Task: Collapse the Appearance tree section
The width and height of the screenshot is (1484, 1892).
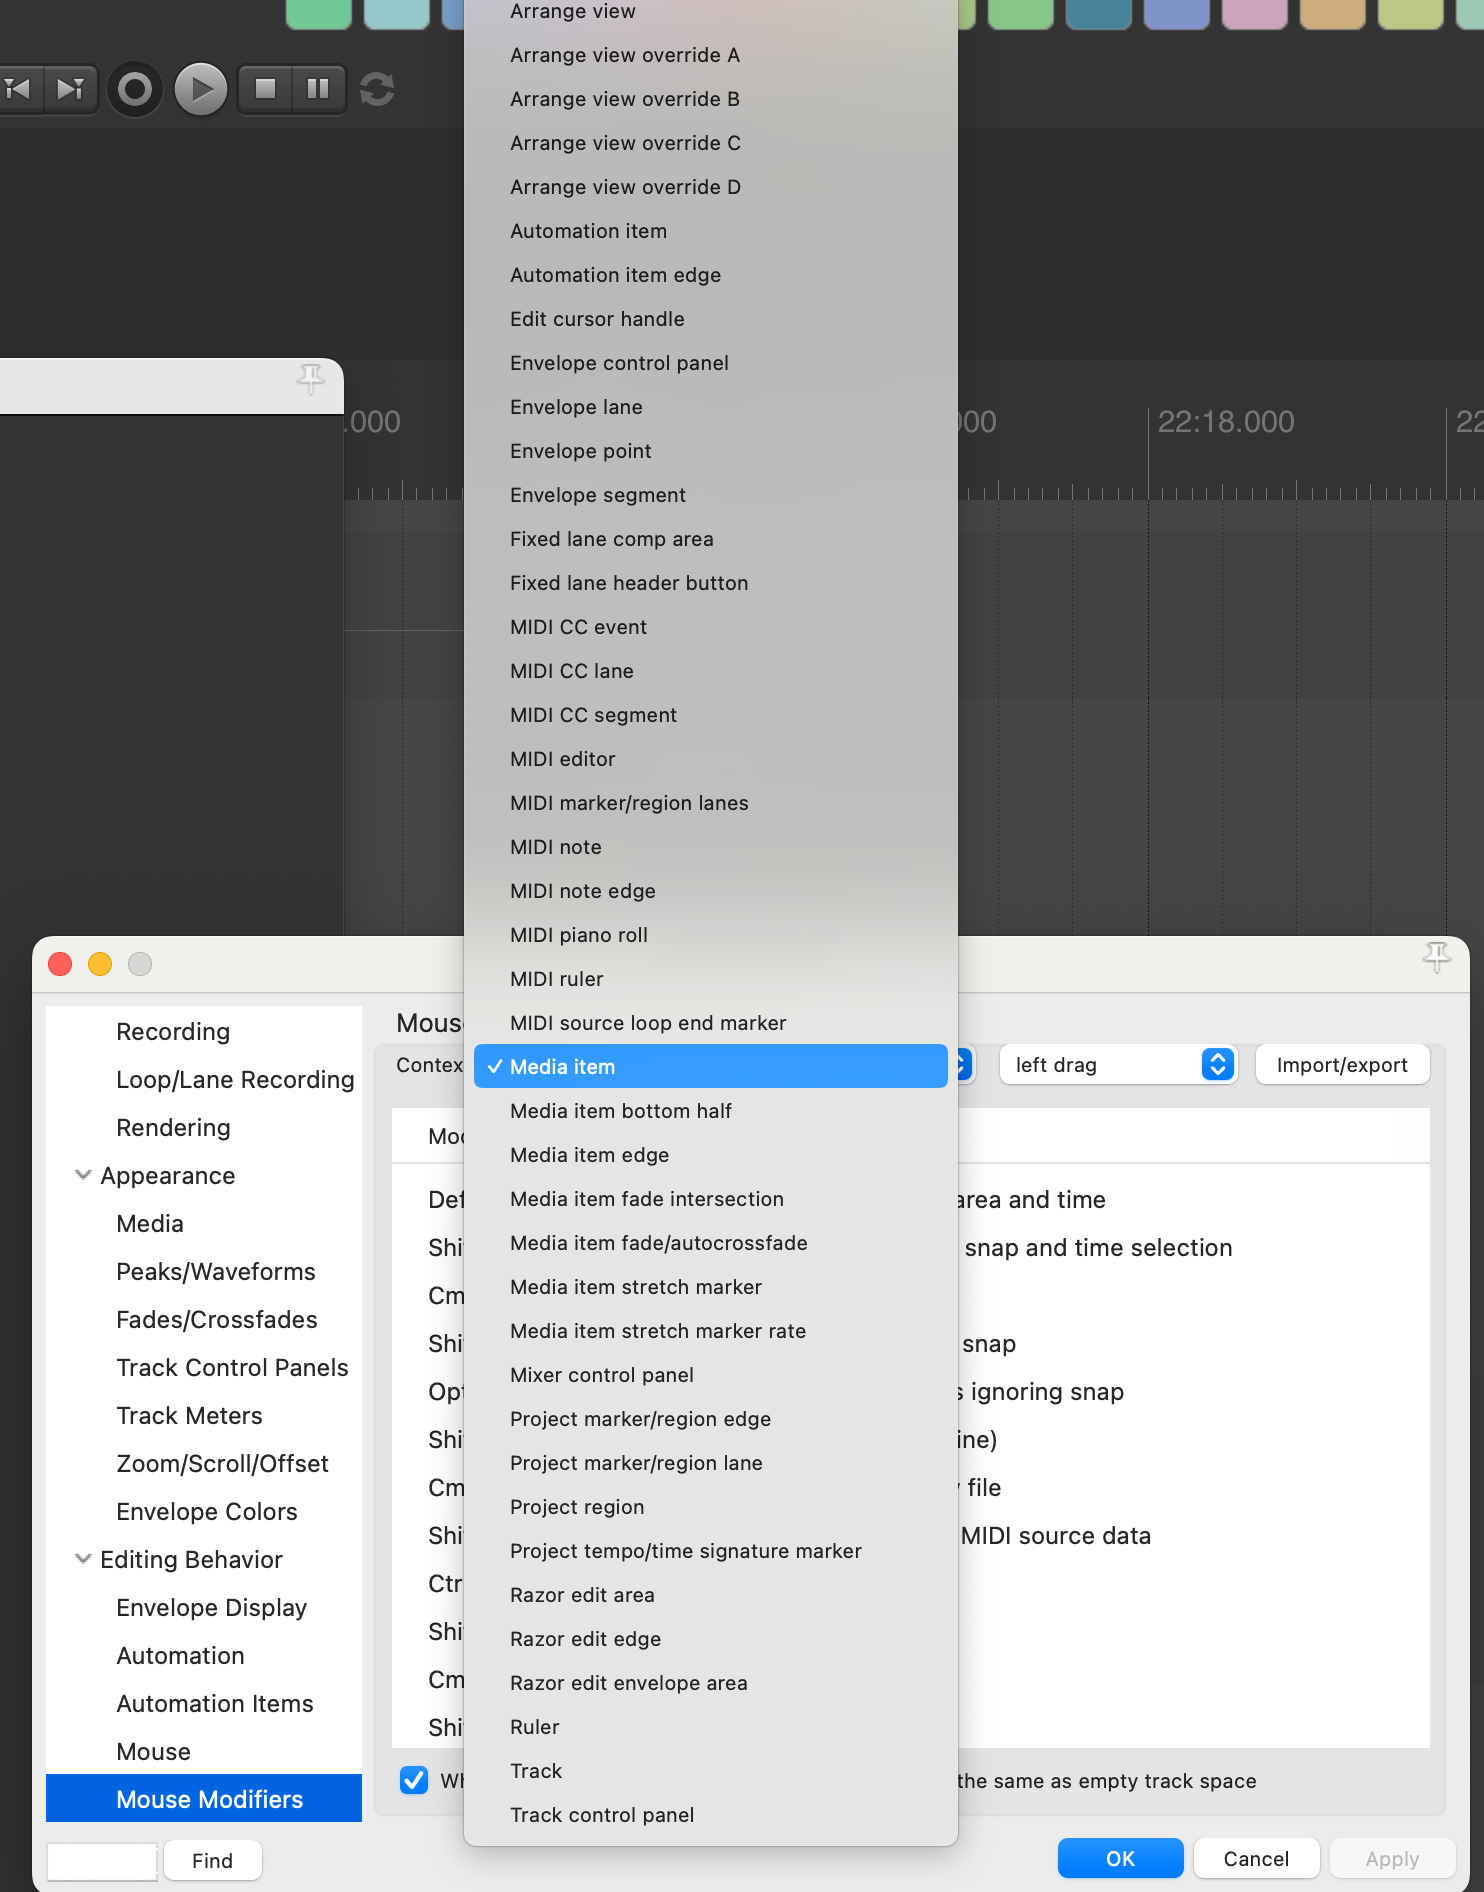Action: pos(83,1175)
